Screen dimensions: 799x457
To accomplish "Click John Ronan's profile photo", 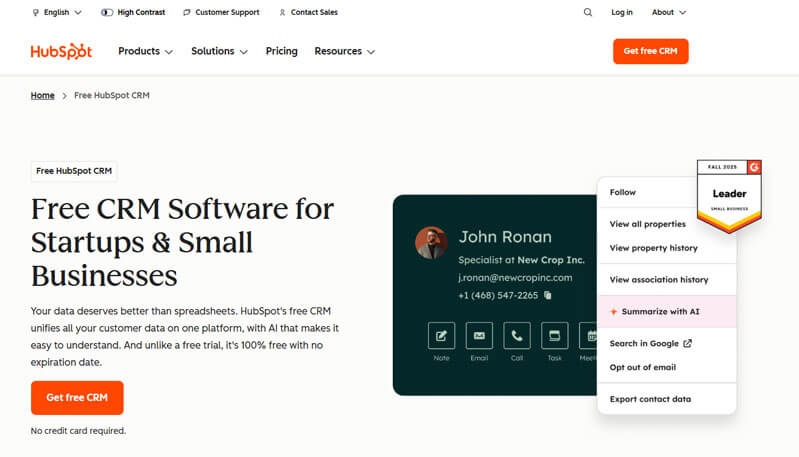I will 431,243.
